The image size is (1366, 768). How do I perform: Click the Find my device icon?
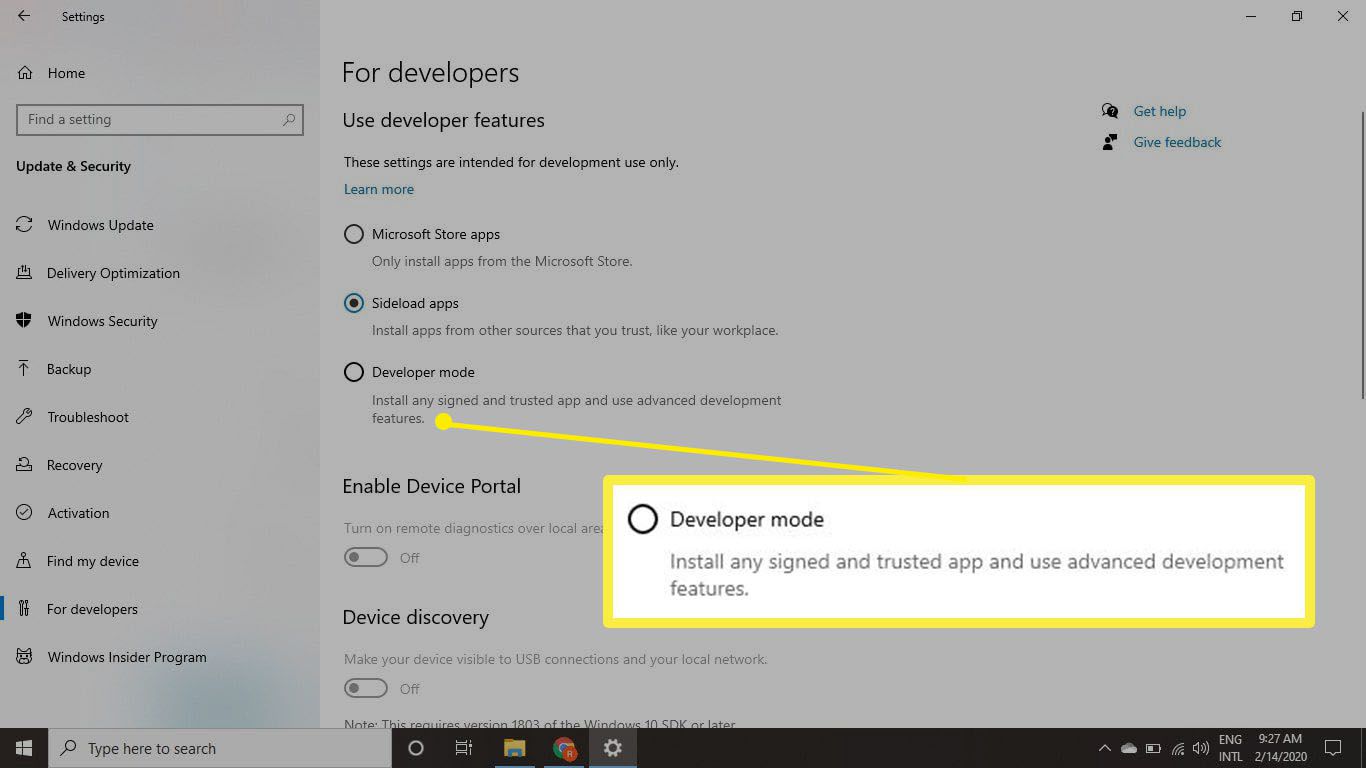[25, 561]
